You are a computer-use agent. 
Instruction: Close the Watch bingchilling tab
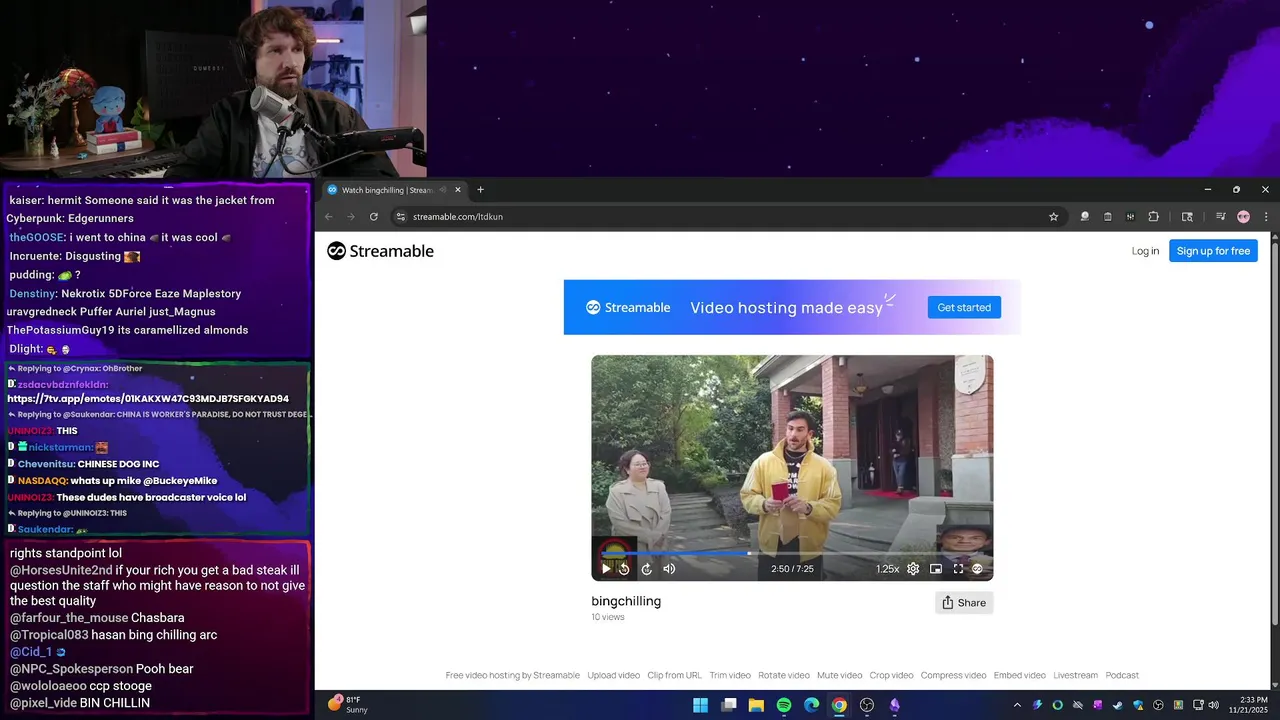[x=458, y=190]
